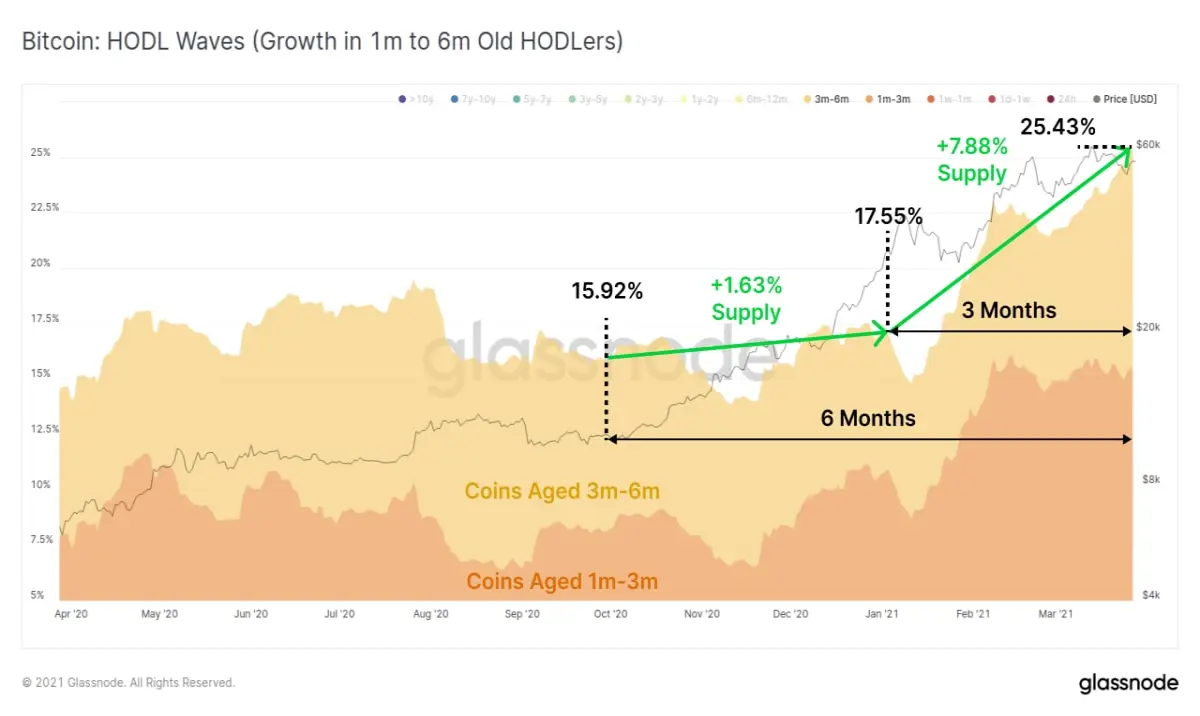Click the chart title text
The image size is (1200, 716).
point(323,42)
